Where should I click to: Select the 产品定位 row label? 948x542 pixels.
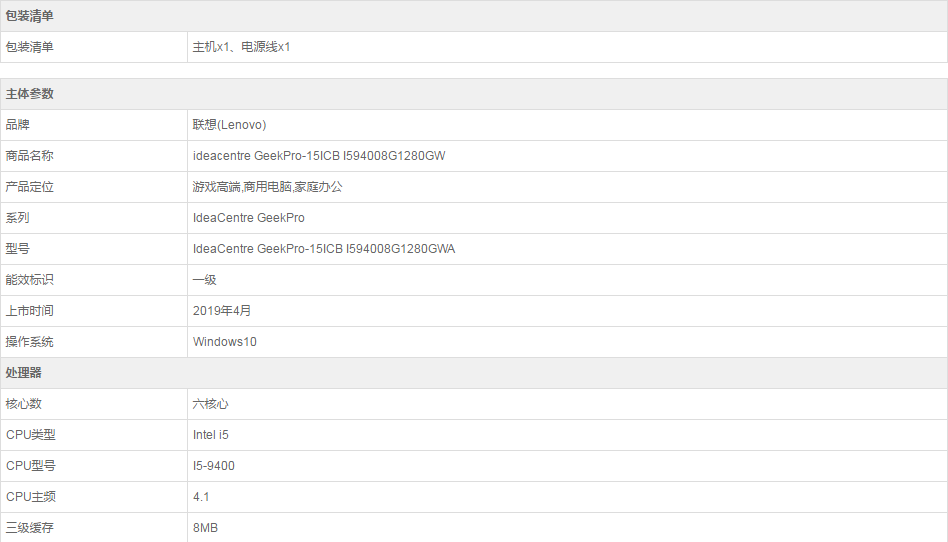(30, 187)
